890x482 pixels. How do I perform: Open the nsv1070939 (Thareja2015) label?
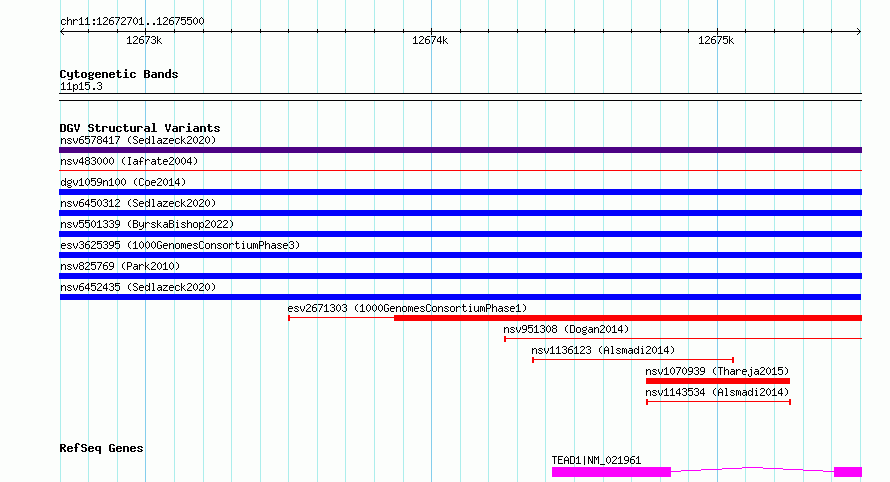click(717, 371)
